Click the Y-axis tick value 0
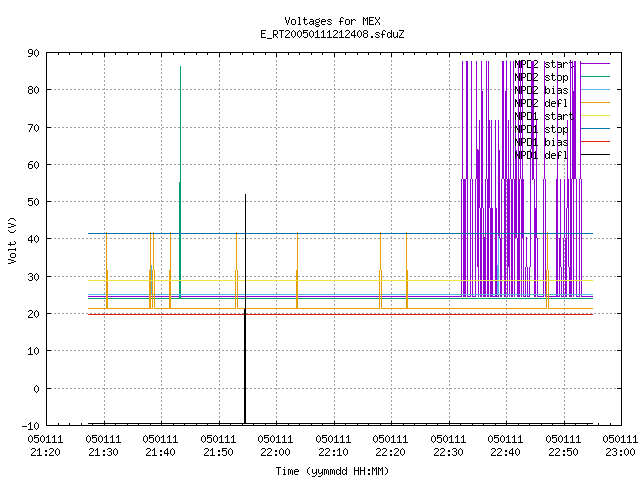The image size is (640, 480). pos(37,389)
